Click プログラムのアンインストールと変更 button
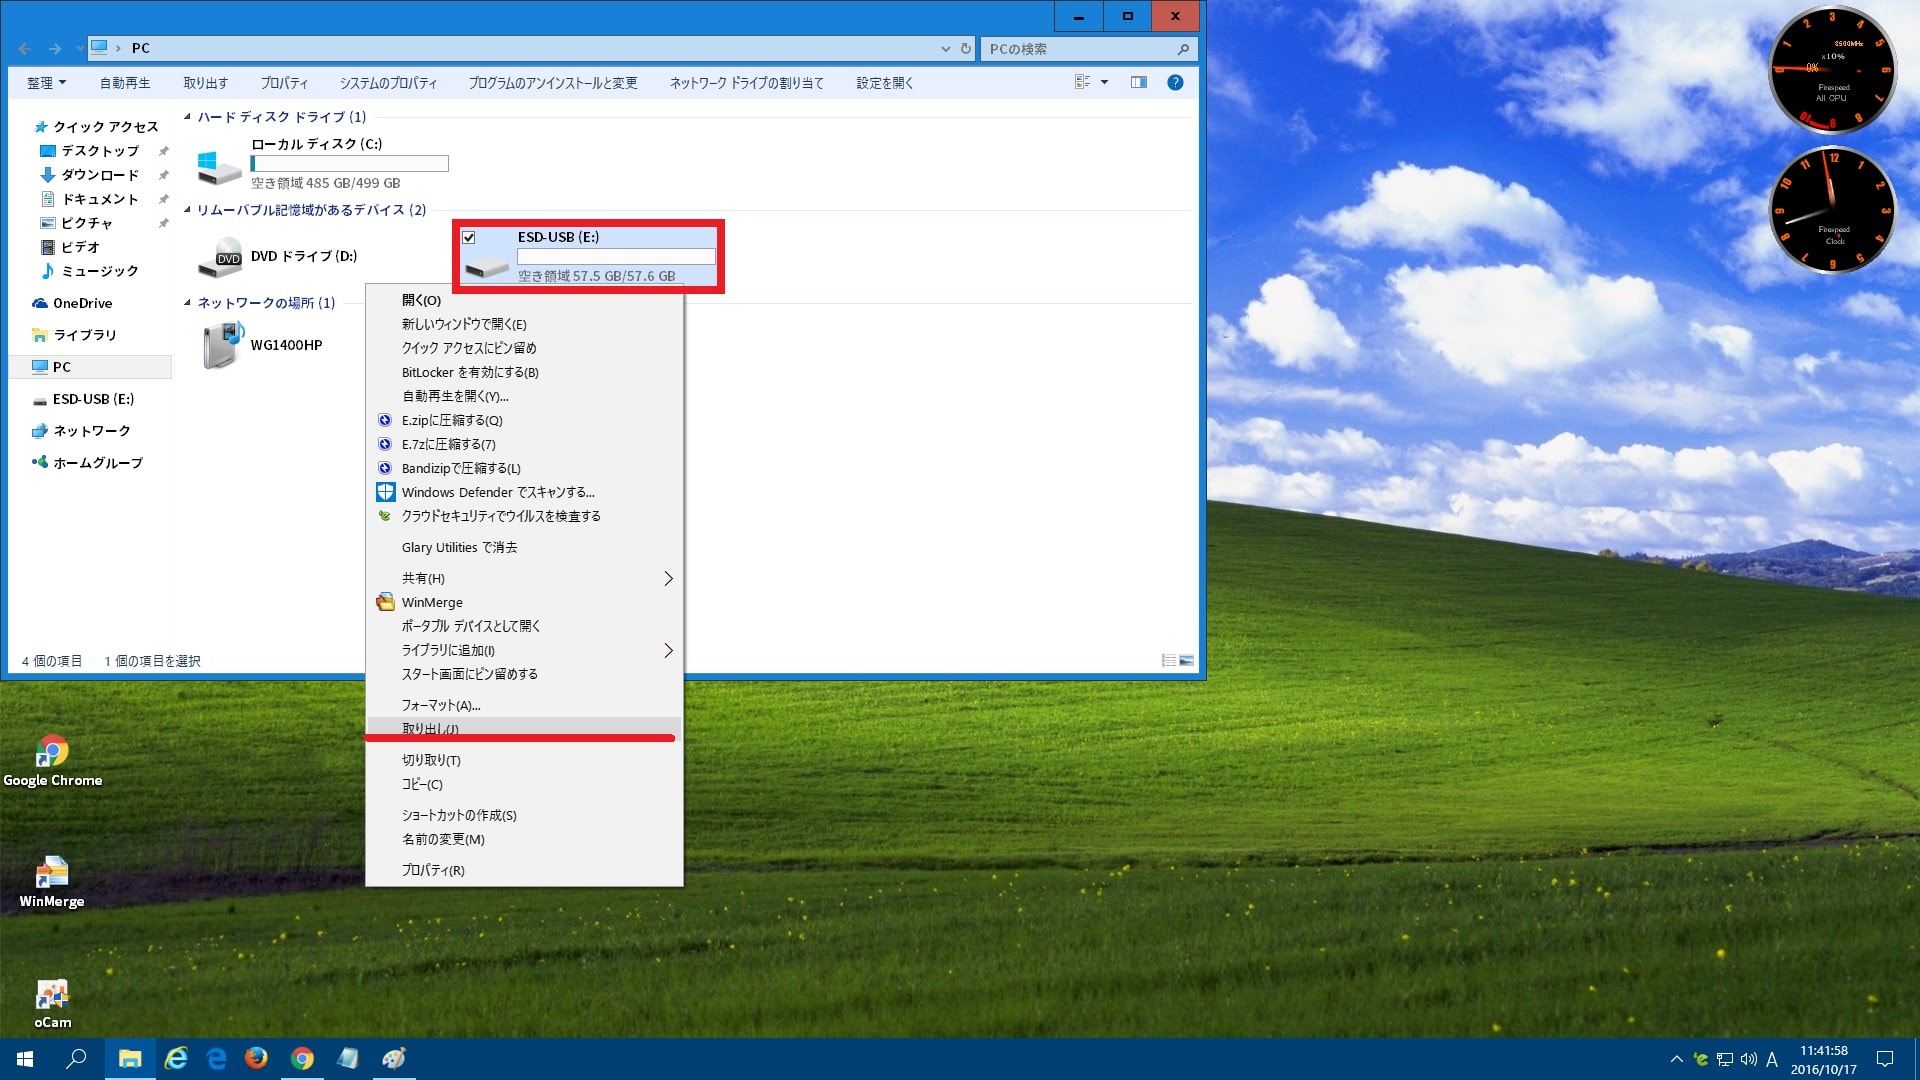The image size is (1920, 1080). click(553, 83)
